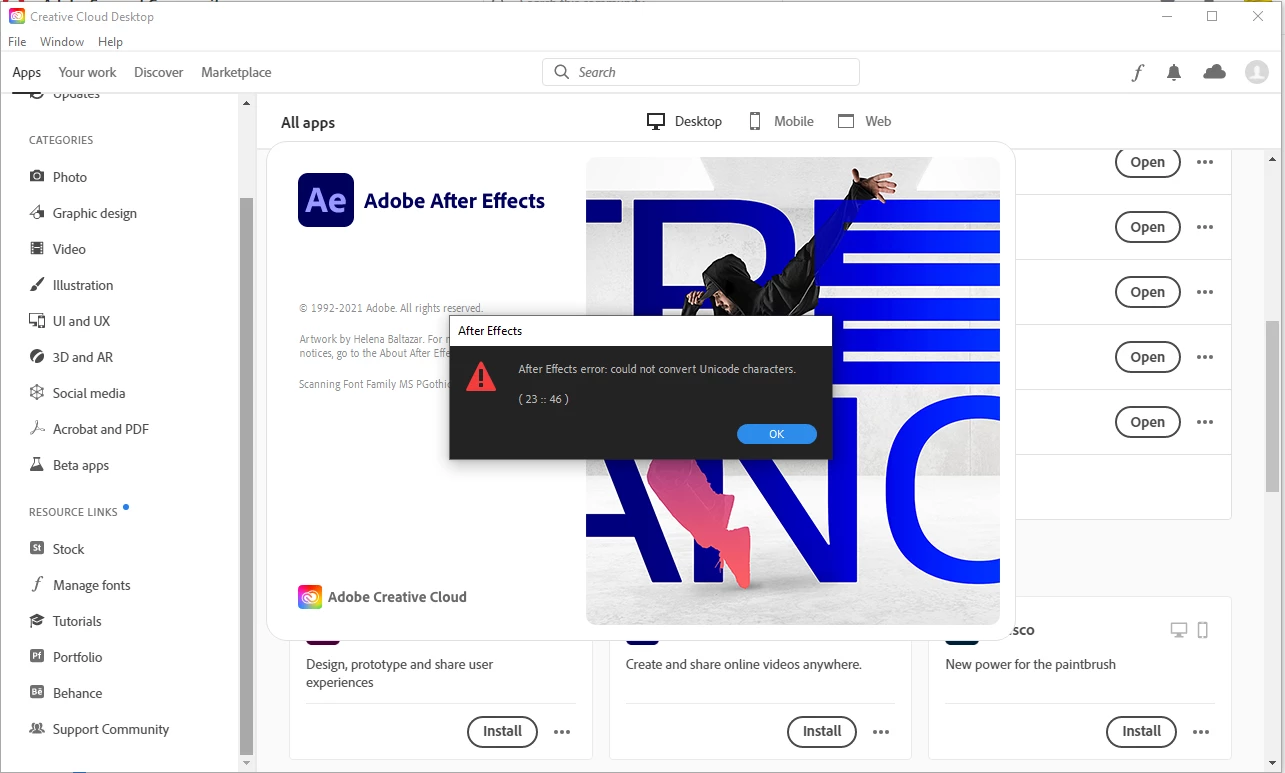Open more options for the online videos card
This screenshot has height=773, width=1285.
click(x=881, y=732)
